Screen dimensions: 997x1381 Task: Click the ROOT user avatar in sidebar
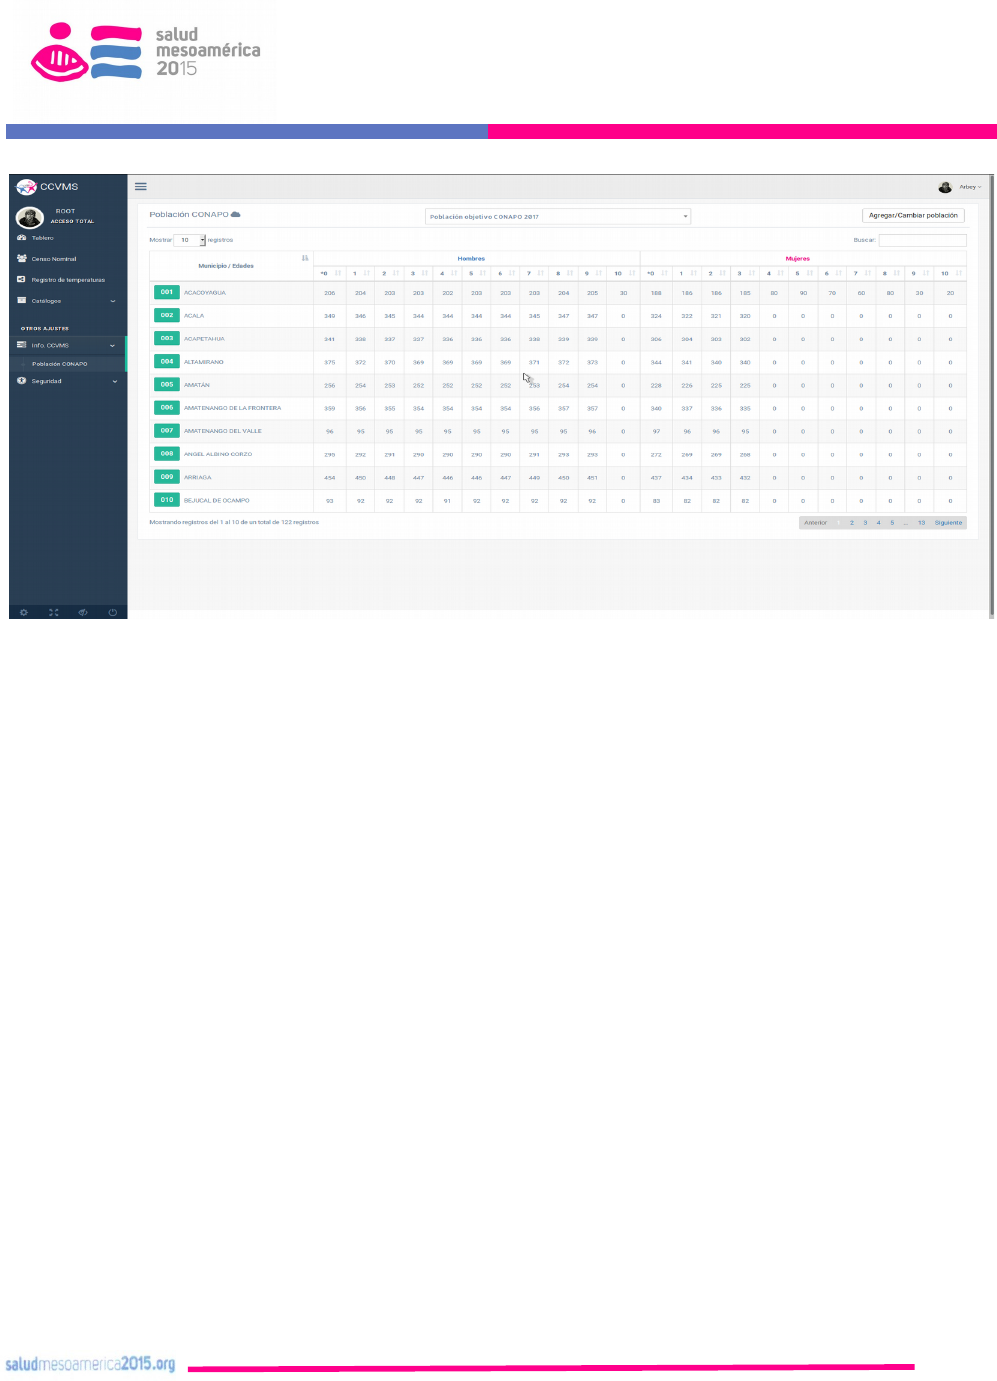pos(29,217)
